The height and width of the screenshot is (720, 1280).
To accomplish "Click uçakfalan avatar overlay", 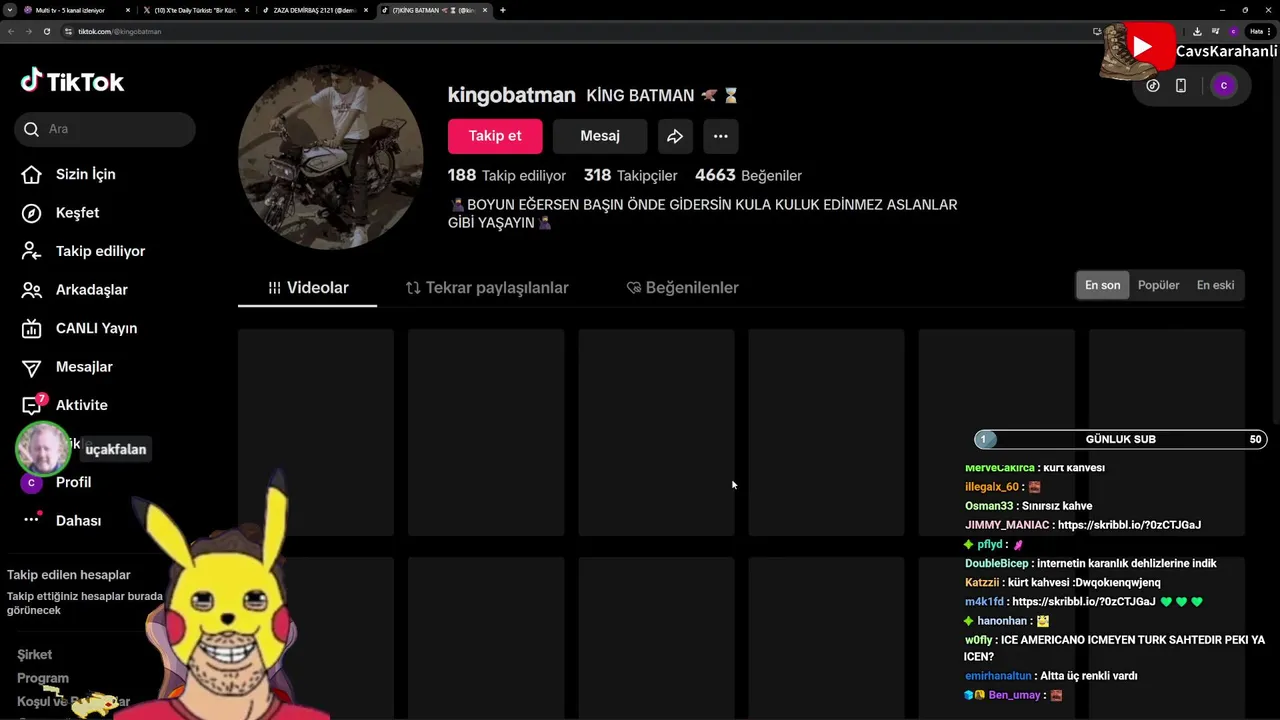I will tap(43, 449).
